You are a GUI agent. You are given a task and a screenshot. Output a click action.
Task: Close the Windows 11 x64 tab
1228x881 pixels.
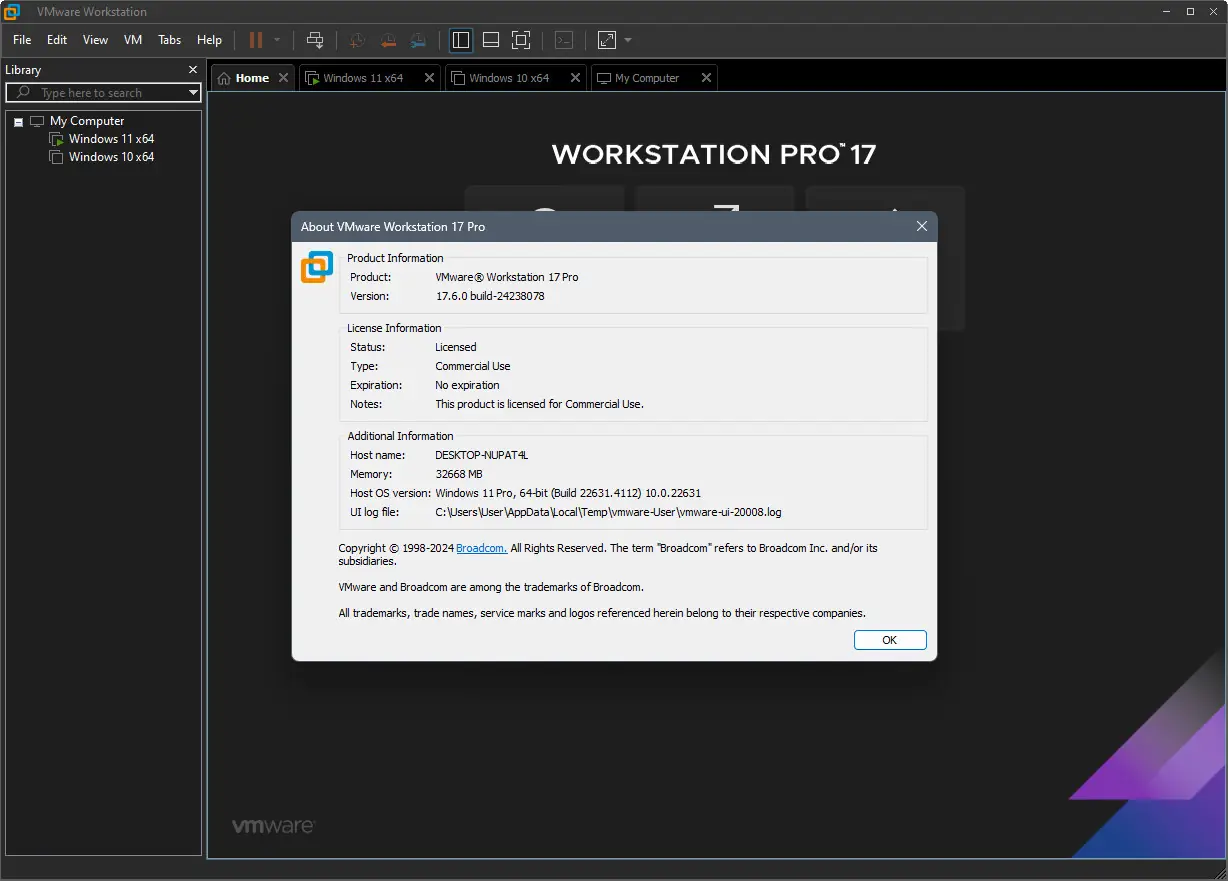coord(430,78)
